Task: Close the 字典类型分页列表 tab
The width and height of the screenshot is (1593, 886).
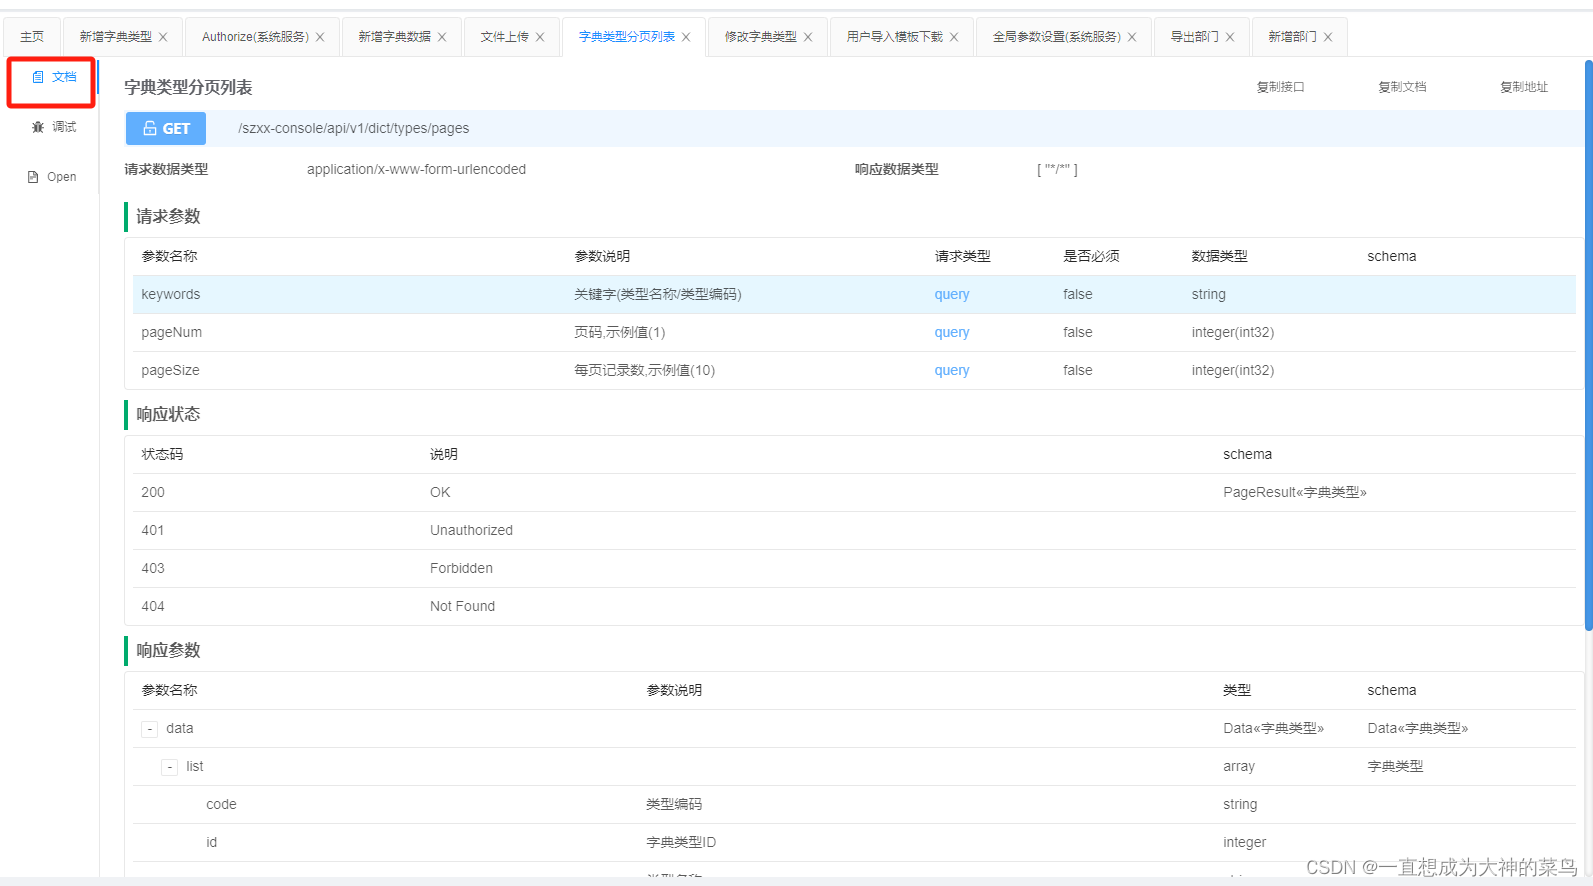Action: coord(686,37)
